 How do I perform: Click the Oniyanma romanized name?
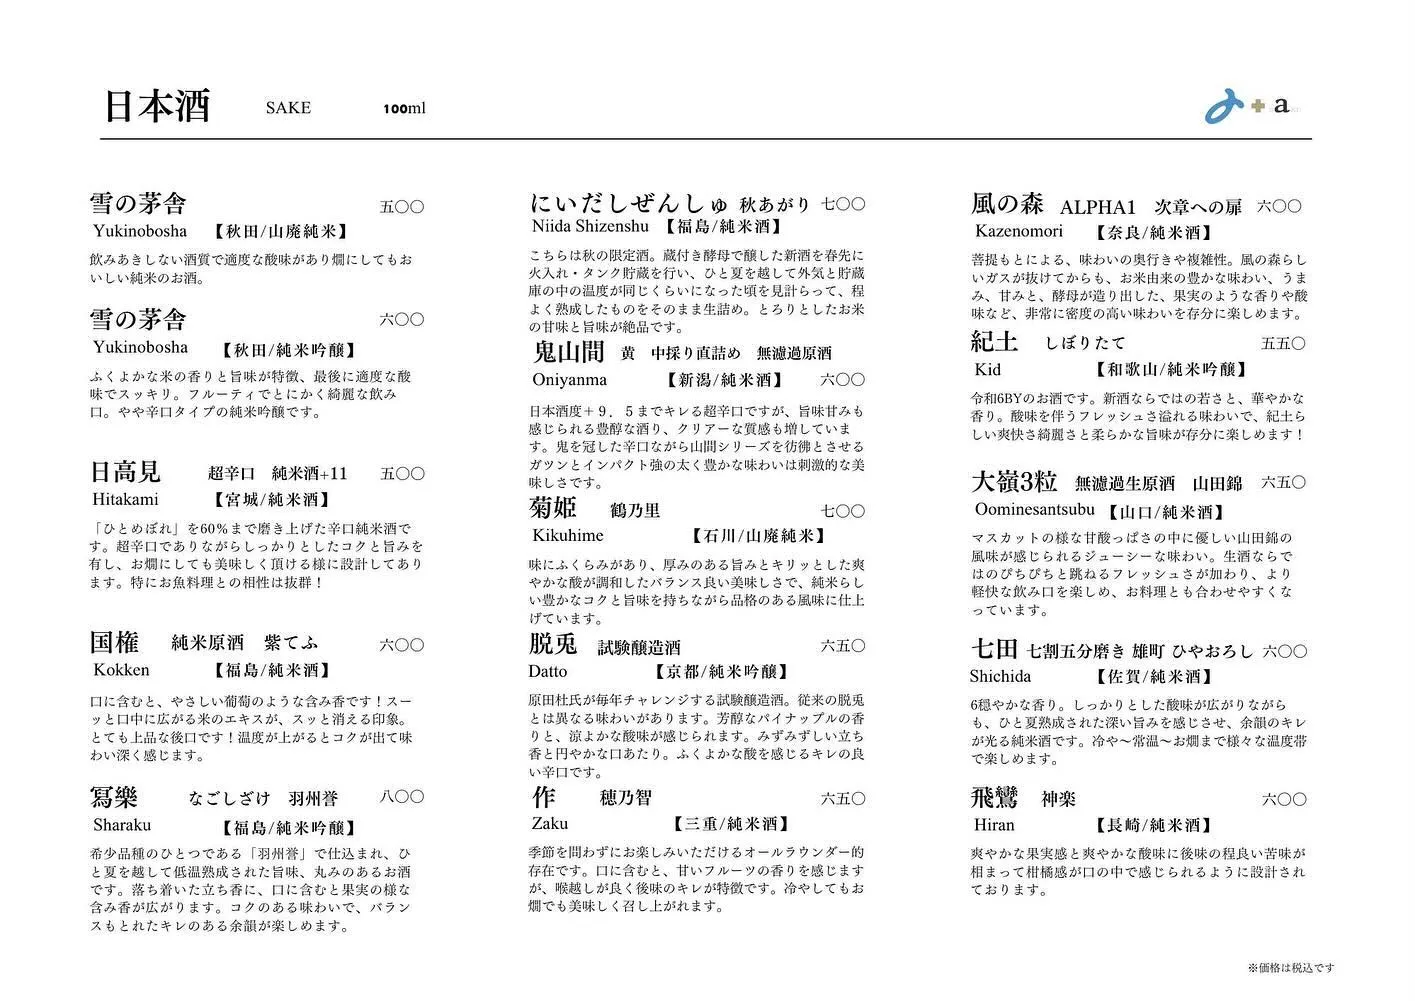[x=569, y=380]
